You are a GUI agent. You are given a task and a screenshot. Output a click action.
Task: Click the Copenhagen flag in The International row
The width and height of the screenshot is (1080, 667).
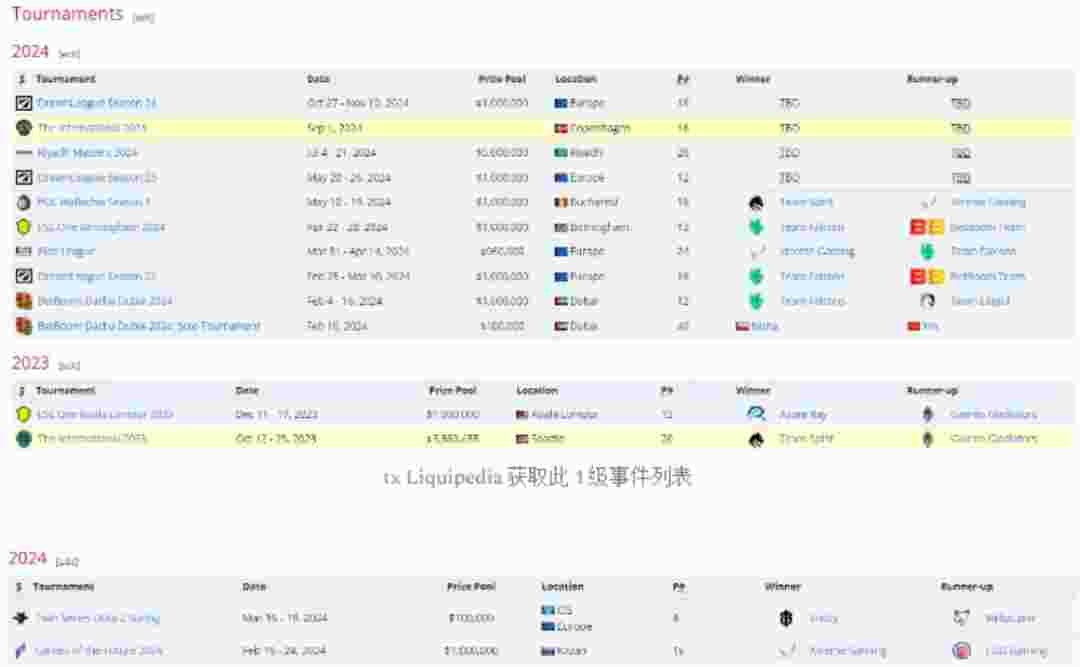click(561, 128)
